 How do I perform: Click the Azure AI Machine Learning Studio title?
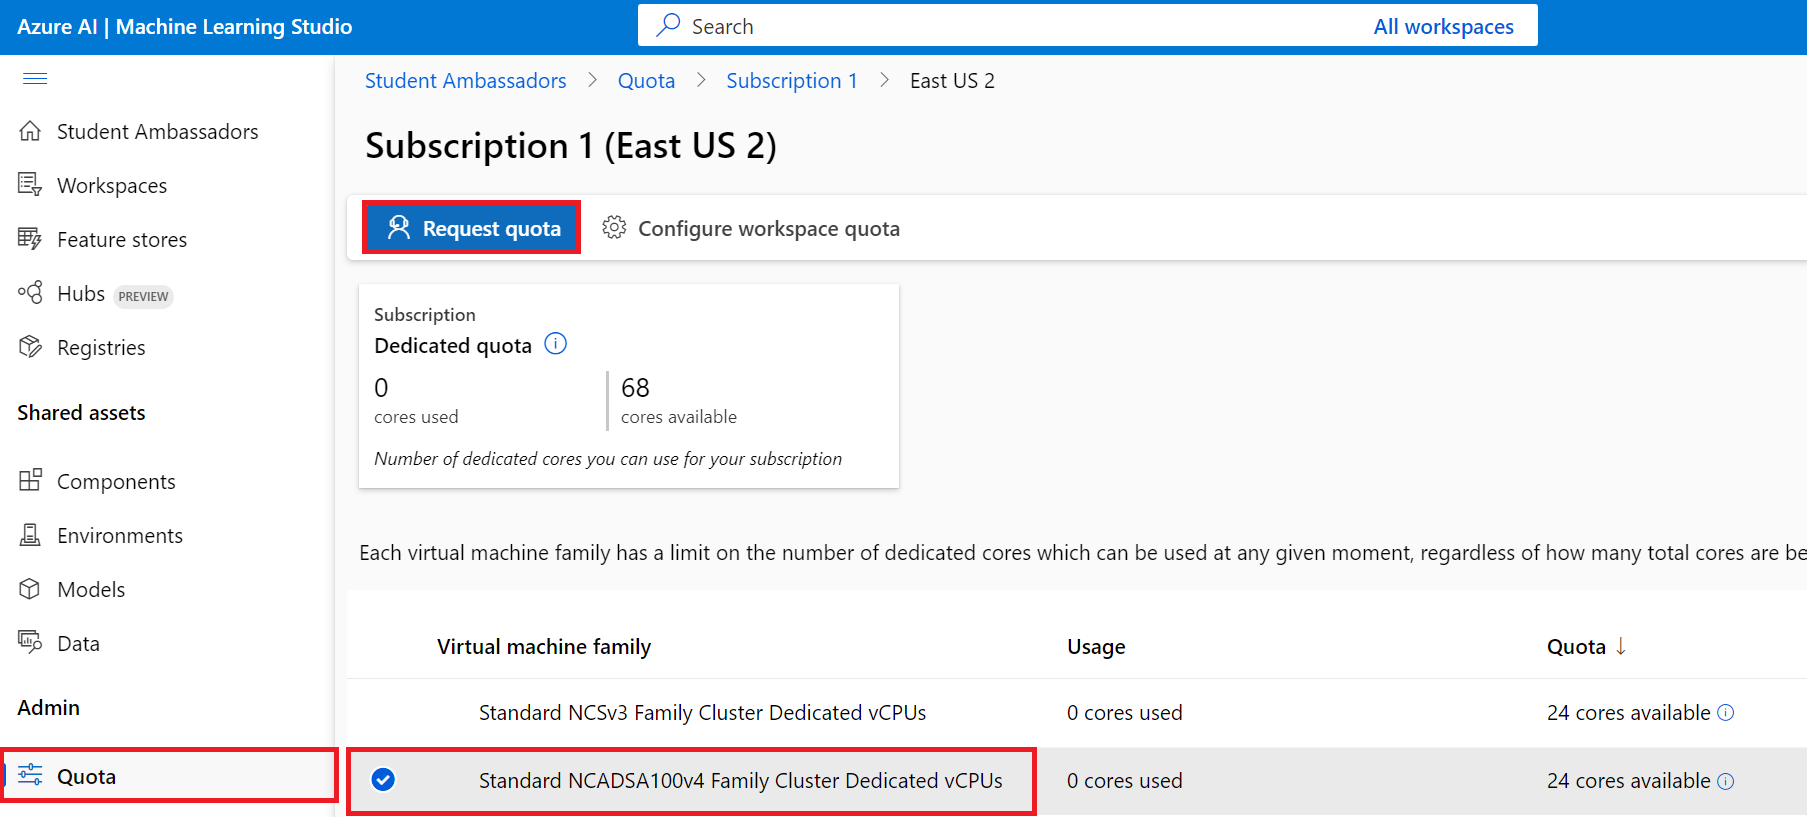tap(185, 26)
